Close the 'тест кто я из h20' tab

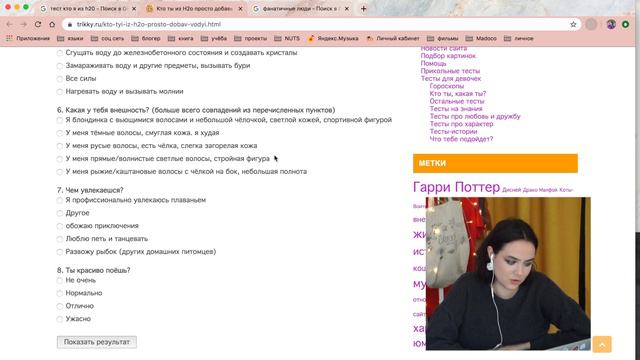[x=134, y=9]
